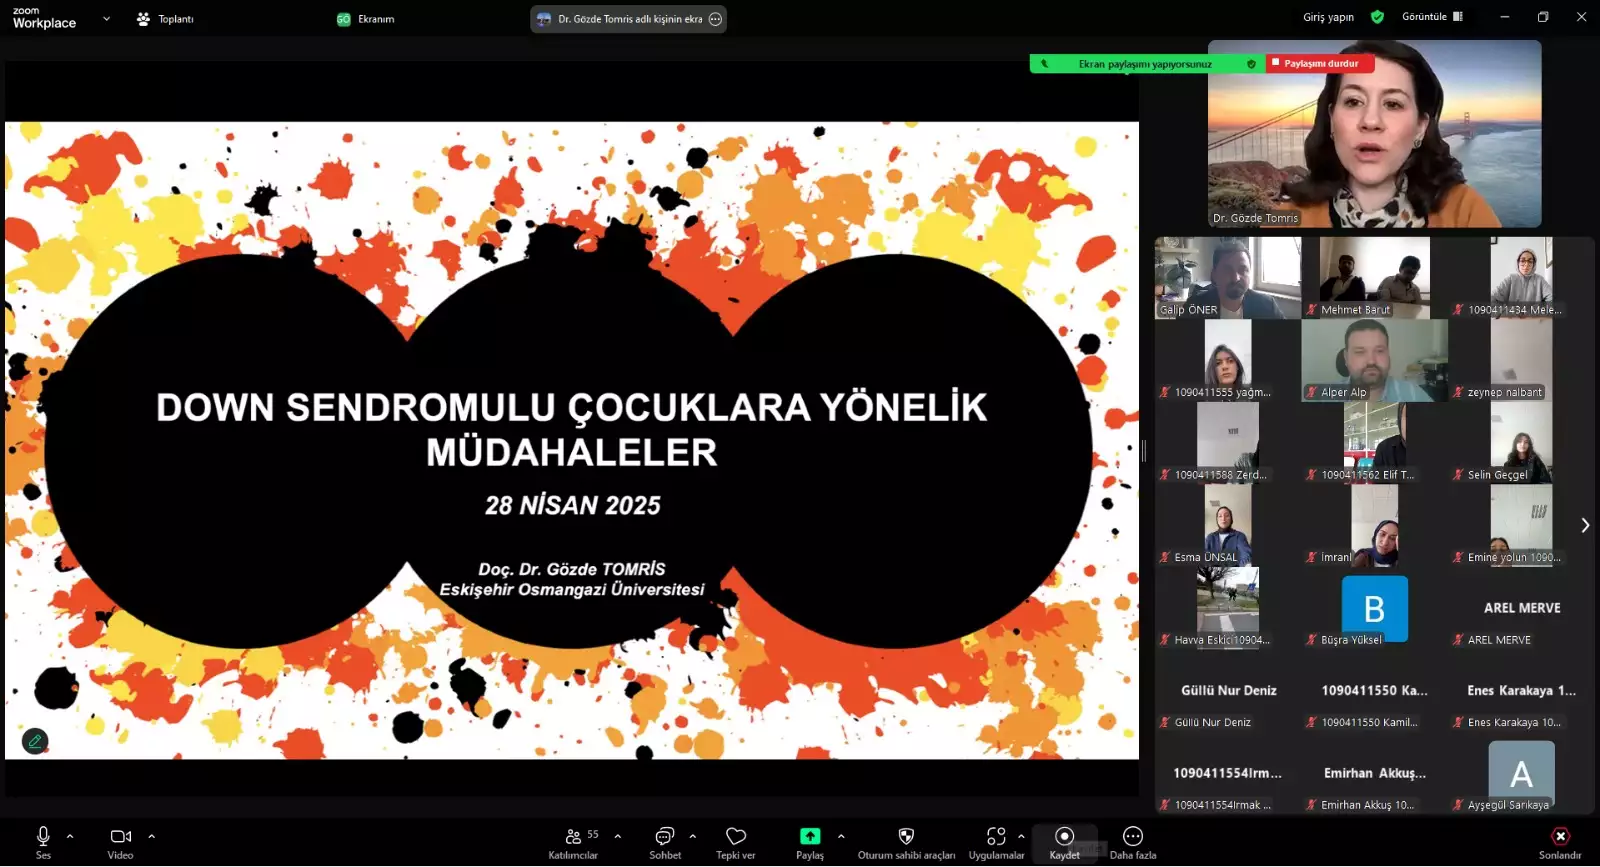Click Büşra Yüksel B avatar tile
This screenshot has height=867, width=1600.
(1374, 608)
